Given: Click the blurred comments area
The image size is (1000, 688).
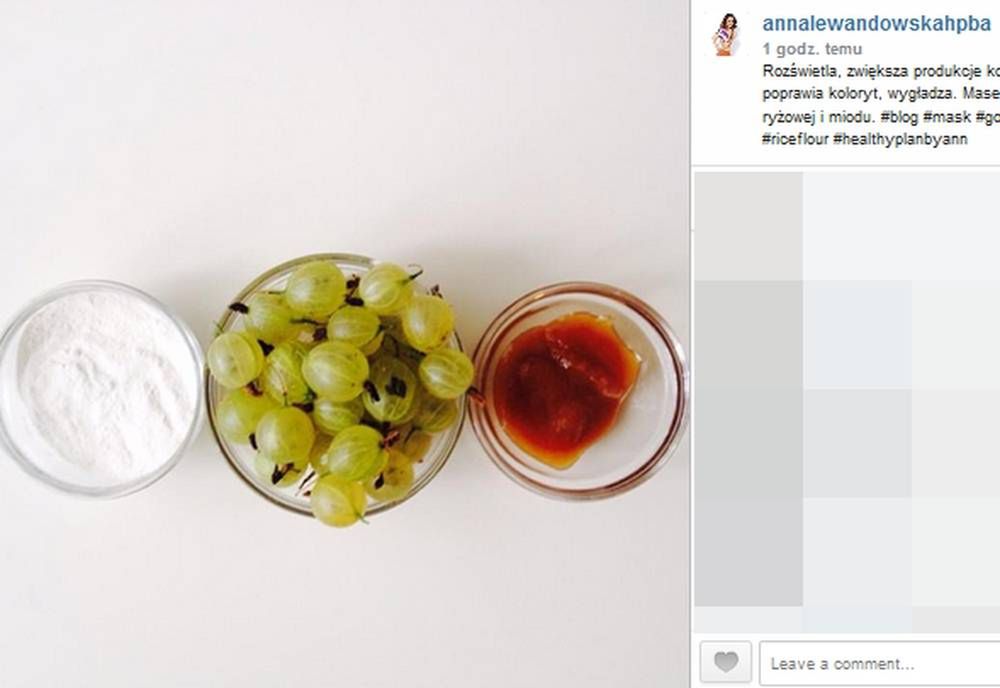Looking at the screenshot, I should [x=847, y=402].
